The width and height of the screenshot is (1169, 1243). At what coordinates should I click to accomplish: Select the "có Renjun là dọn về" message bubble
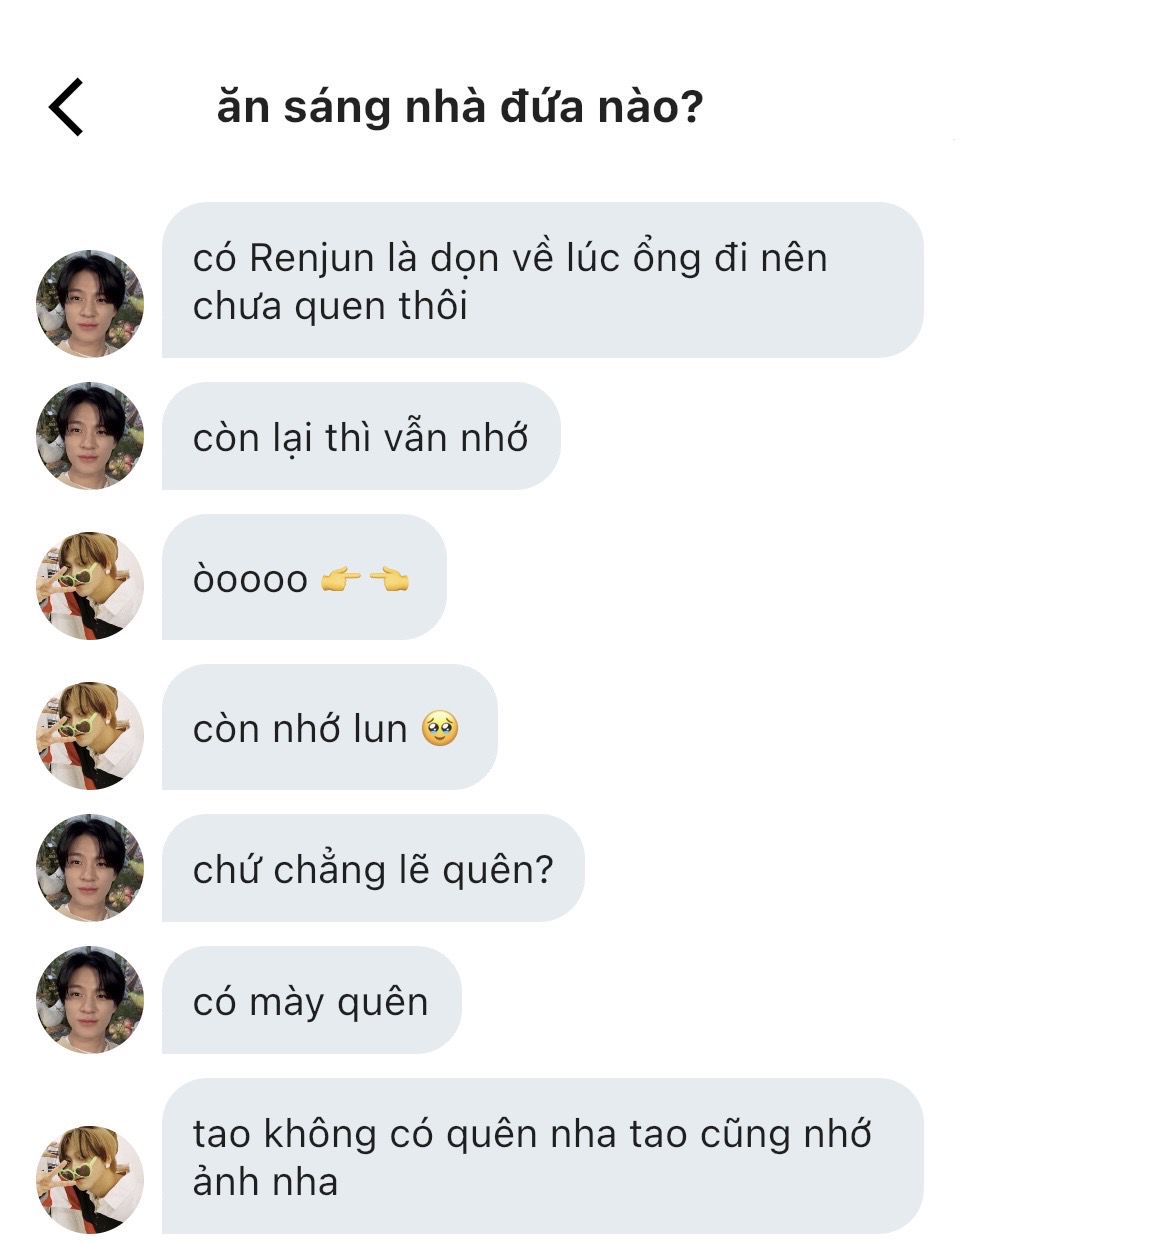coord(541,281)
